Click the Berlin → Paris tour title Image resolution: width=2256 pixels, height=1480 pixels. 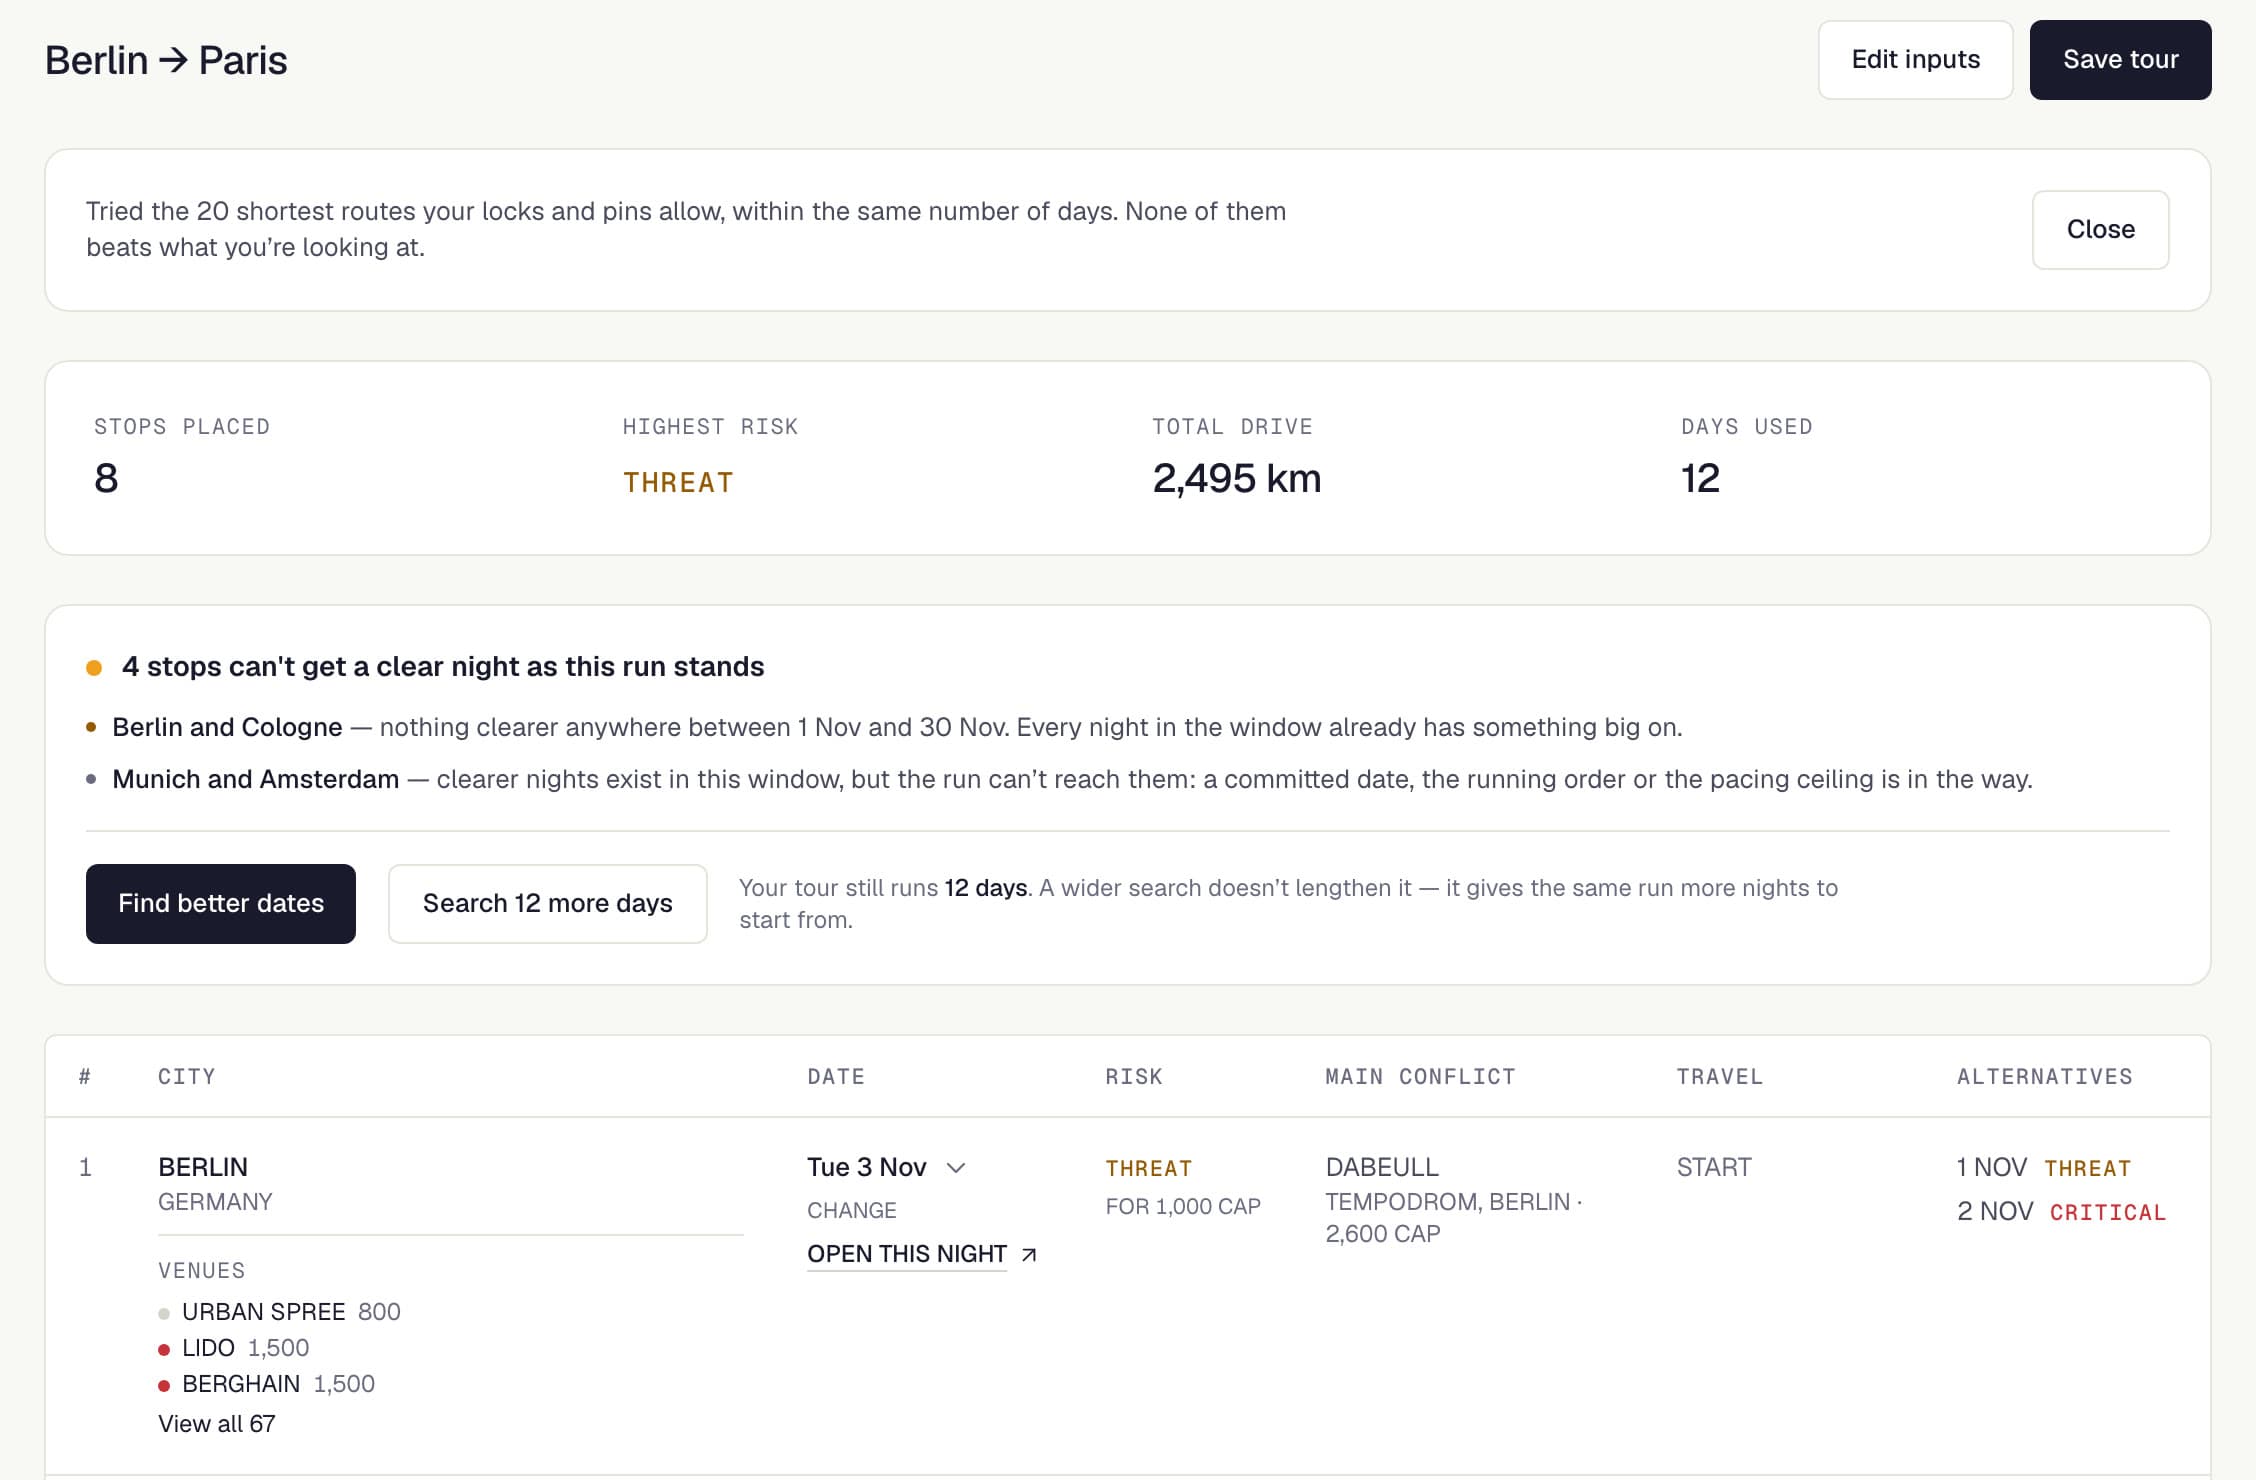click(166, 61)
